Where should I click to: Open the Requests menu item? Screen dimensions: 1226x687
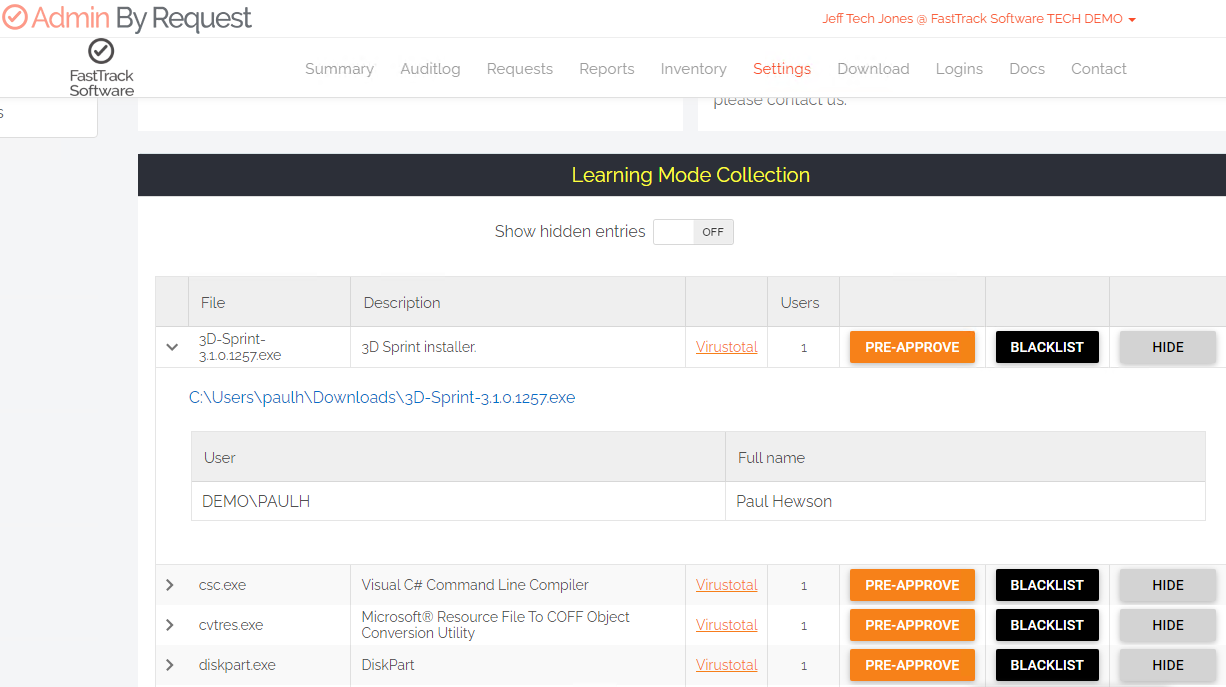(x=520, y=69)
